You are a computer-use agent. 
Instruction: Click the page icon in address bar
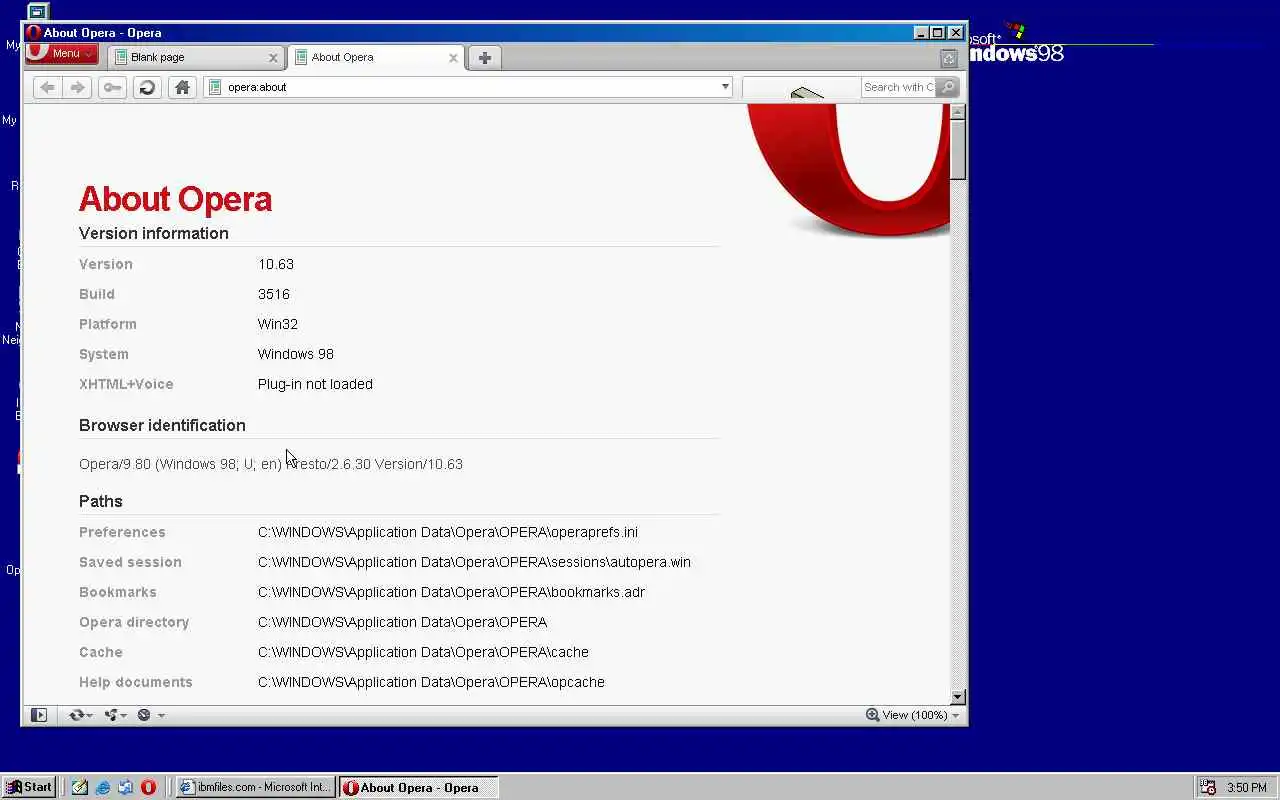pos(214,87)
